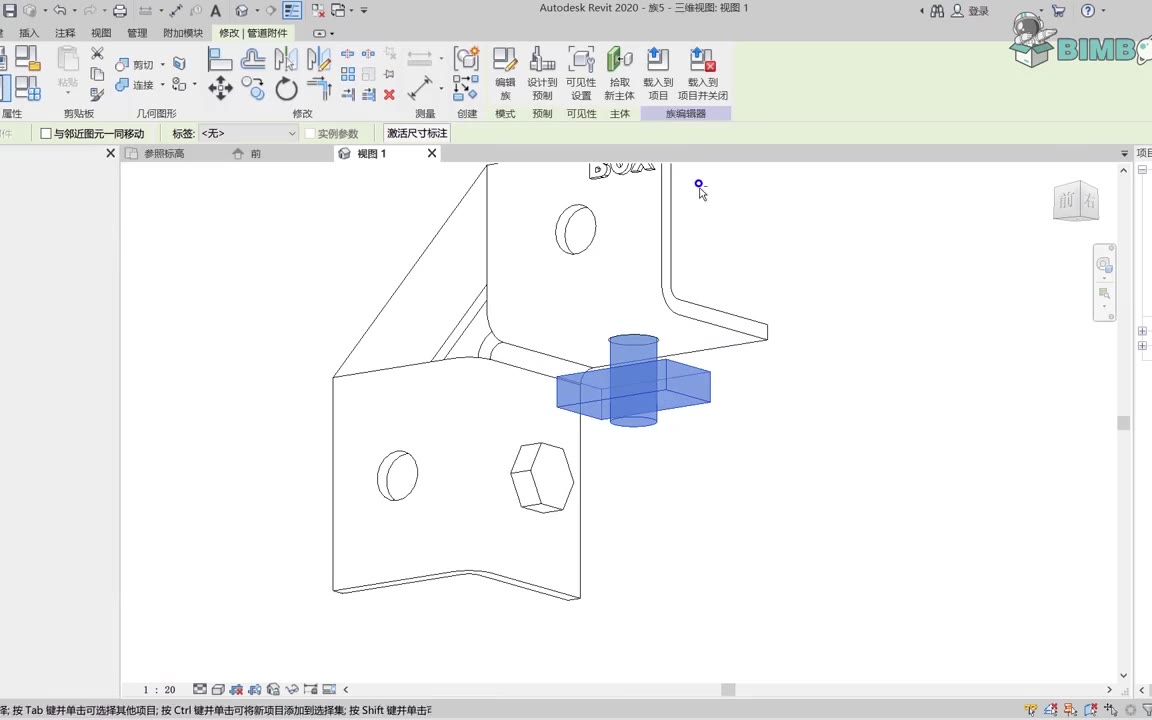Select the Move tool icon
Screen dimensions: 1152x720
tap(220, 89)
